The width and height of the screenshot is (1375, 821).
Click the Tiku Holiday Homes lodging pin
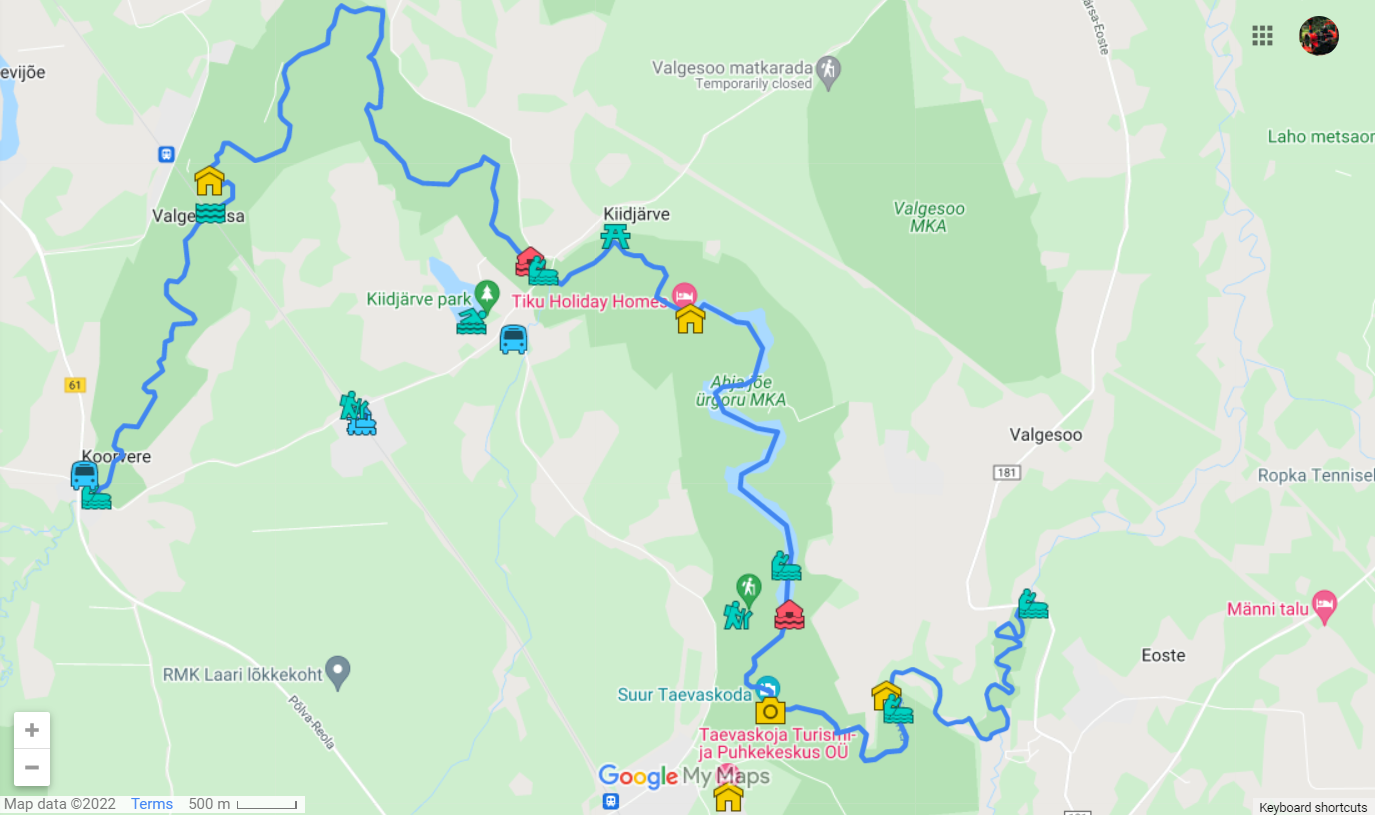(684, 295)
